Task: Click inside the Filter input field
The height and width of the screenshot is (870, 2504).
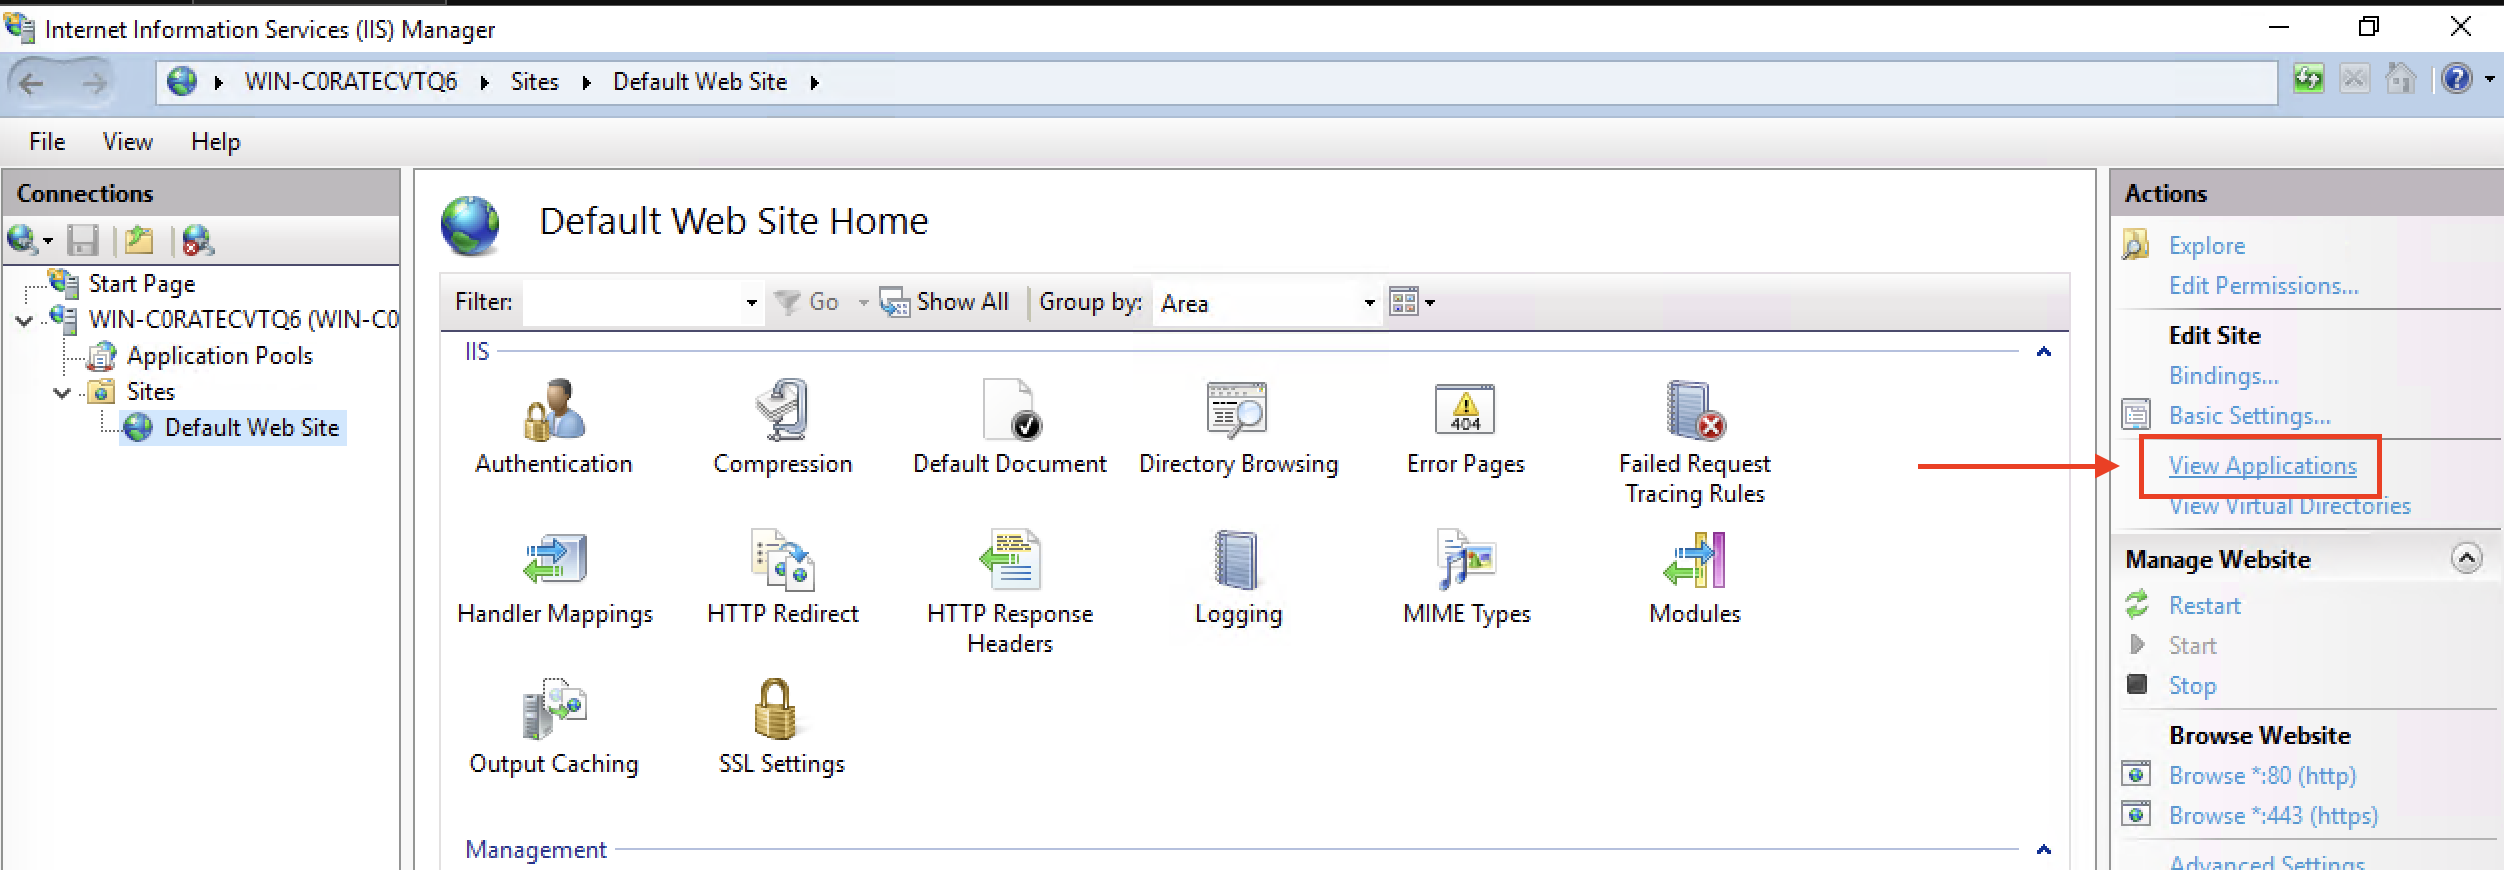Action: click(633, 302)
